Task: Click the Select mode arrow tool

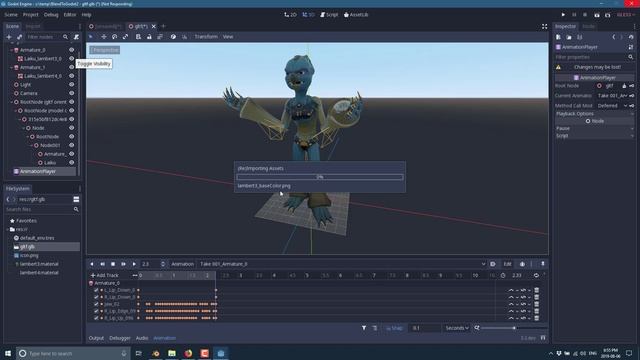Action: [91, 37]
